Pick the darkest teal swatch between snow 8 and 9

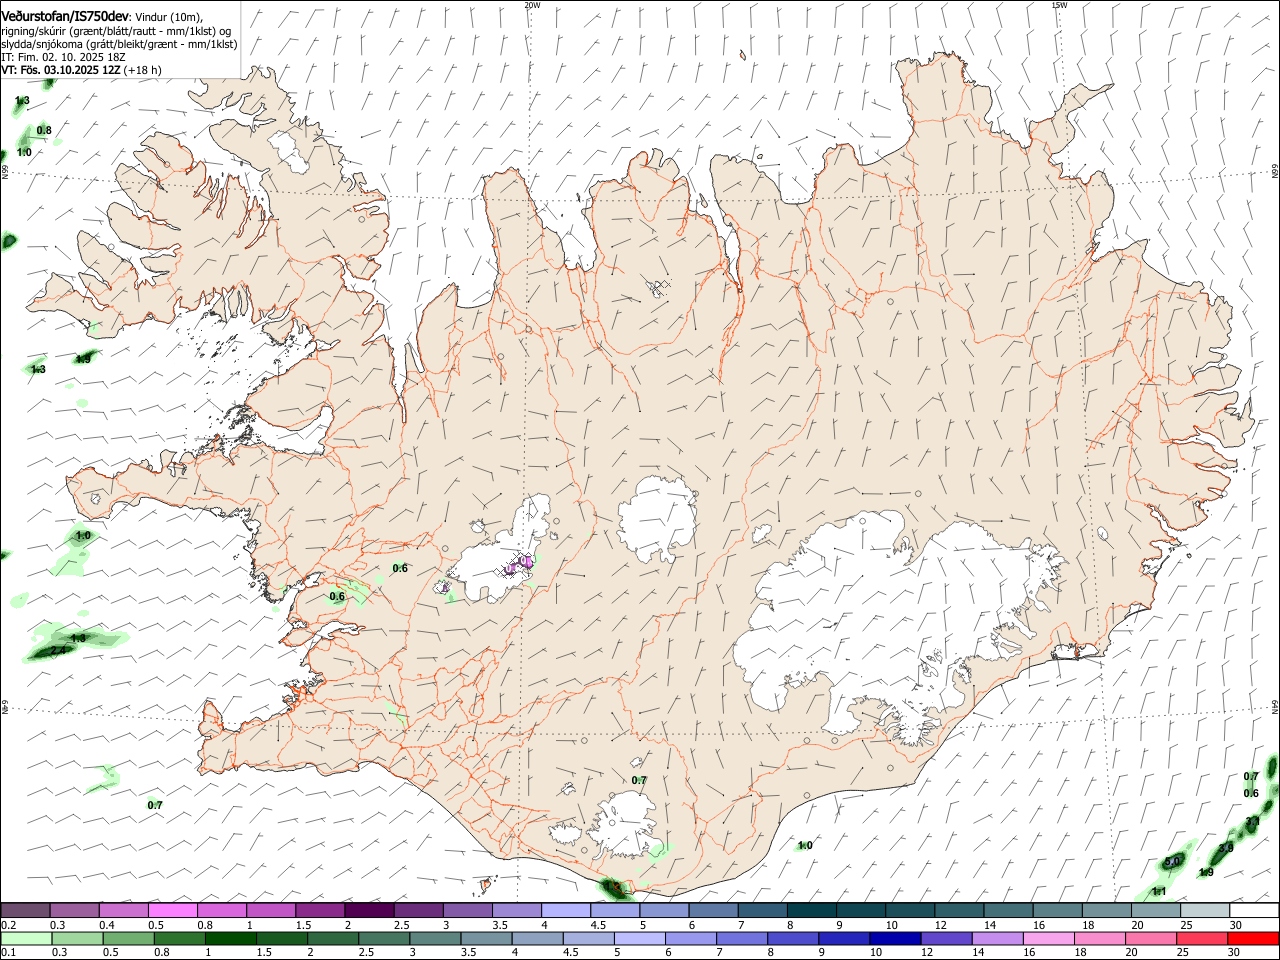[812, 910]
